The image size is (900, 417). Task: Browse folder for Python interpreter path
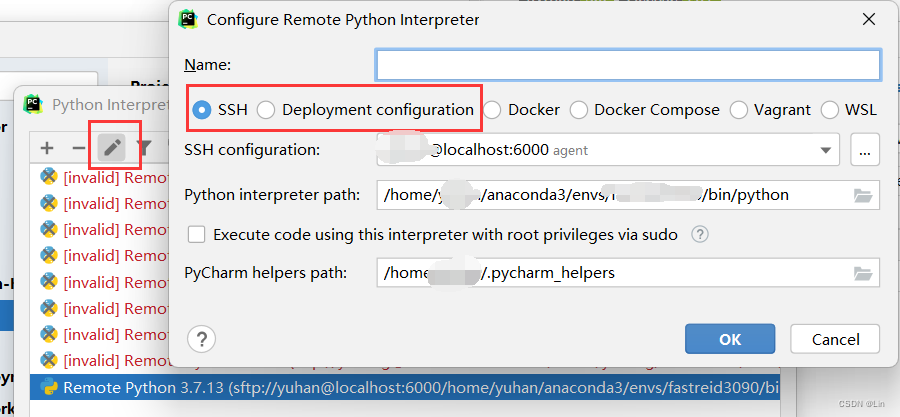pos(863,195)
